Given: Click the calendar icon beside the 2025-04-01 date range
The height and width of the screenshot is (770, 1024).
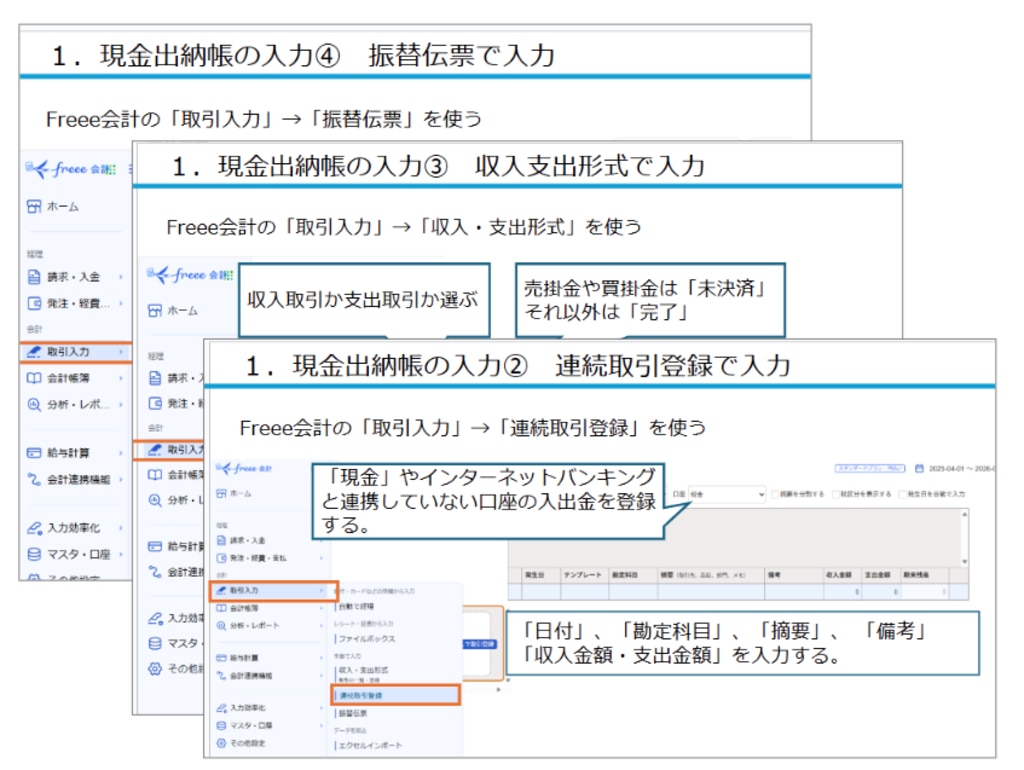Looking at the screenshot, I should point(919,467).
